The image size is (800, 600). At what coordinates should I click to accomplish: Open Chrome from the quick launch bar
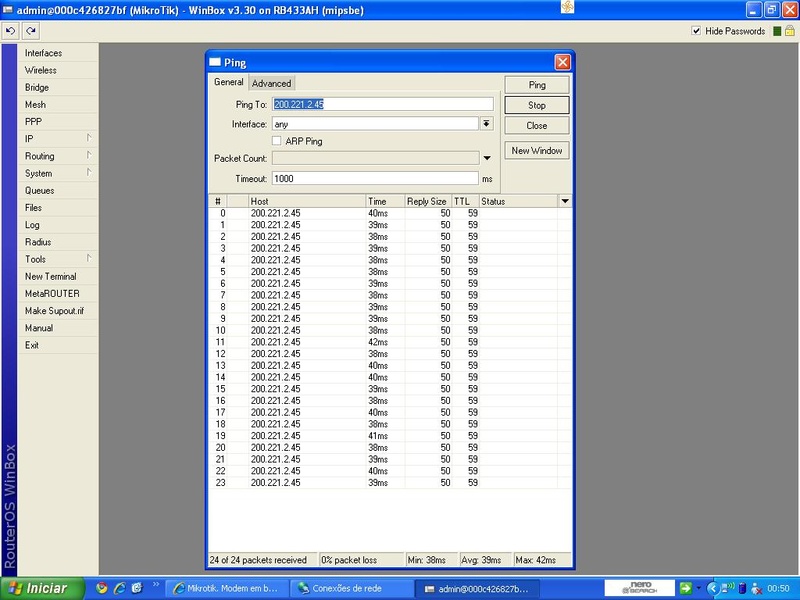tap(102, 588)
